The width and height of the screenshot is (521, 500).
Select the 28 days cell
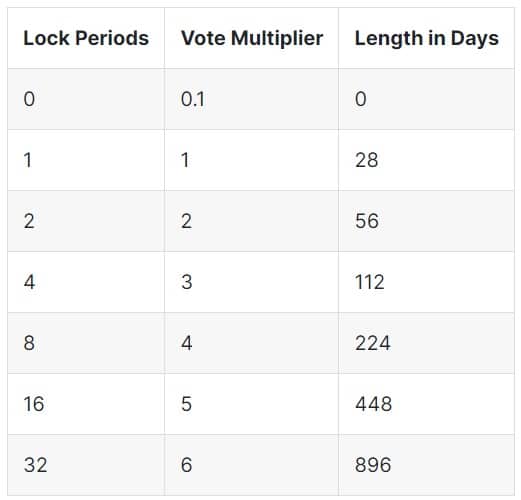426,160
